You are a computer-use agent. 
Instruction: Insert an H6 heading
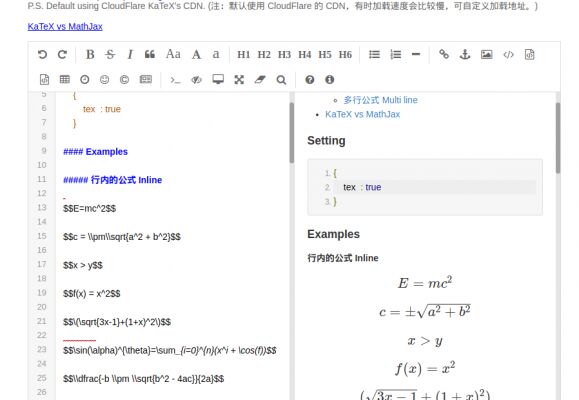click(x=345, y=55)
